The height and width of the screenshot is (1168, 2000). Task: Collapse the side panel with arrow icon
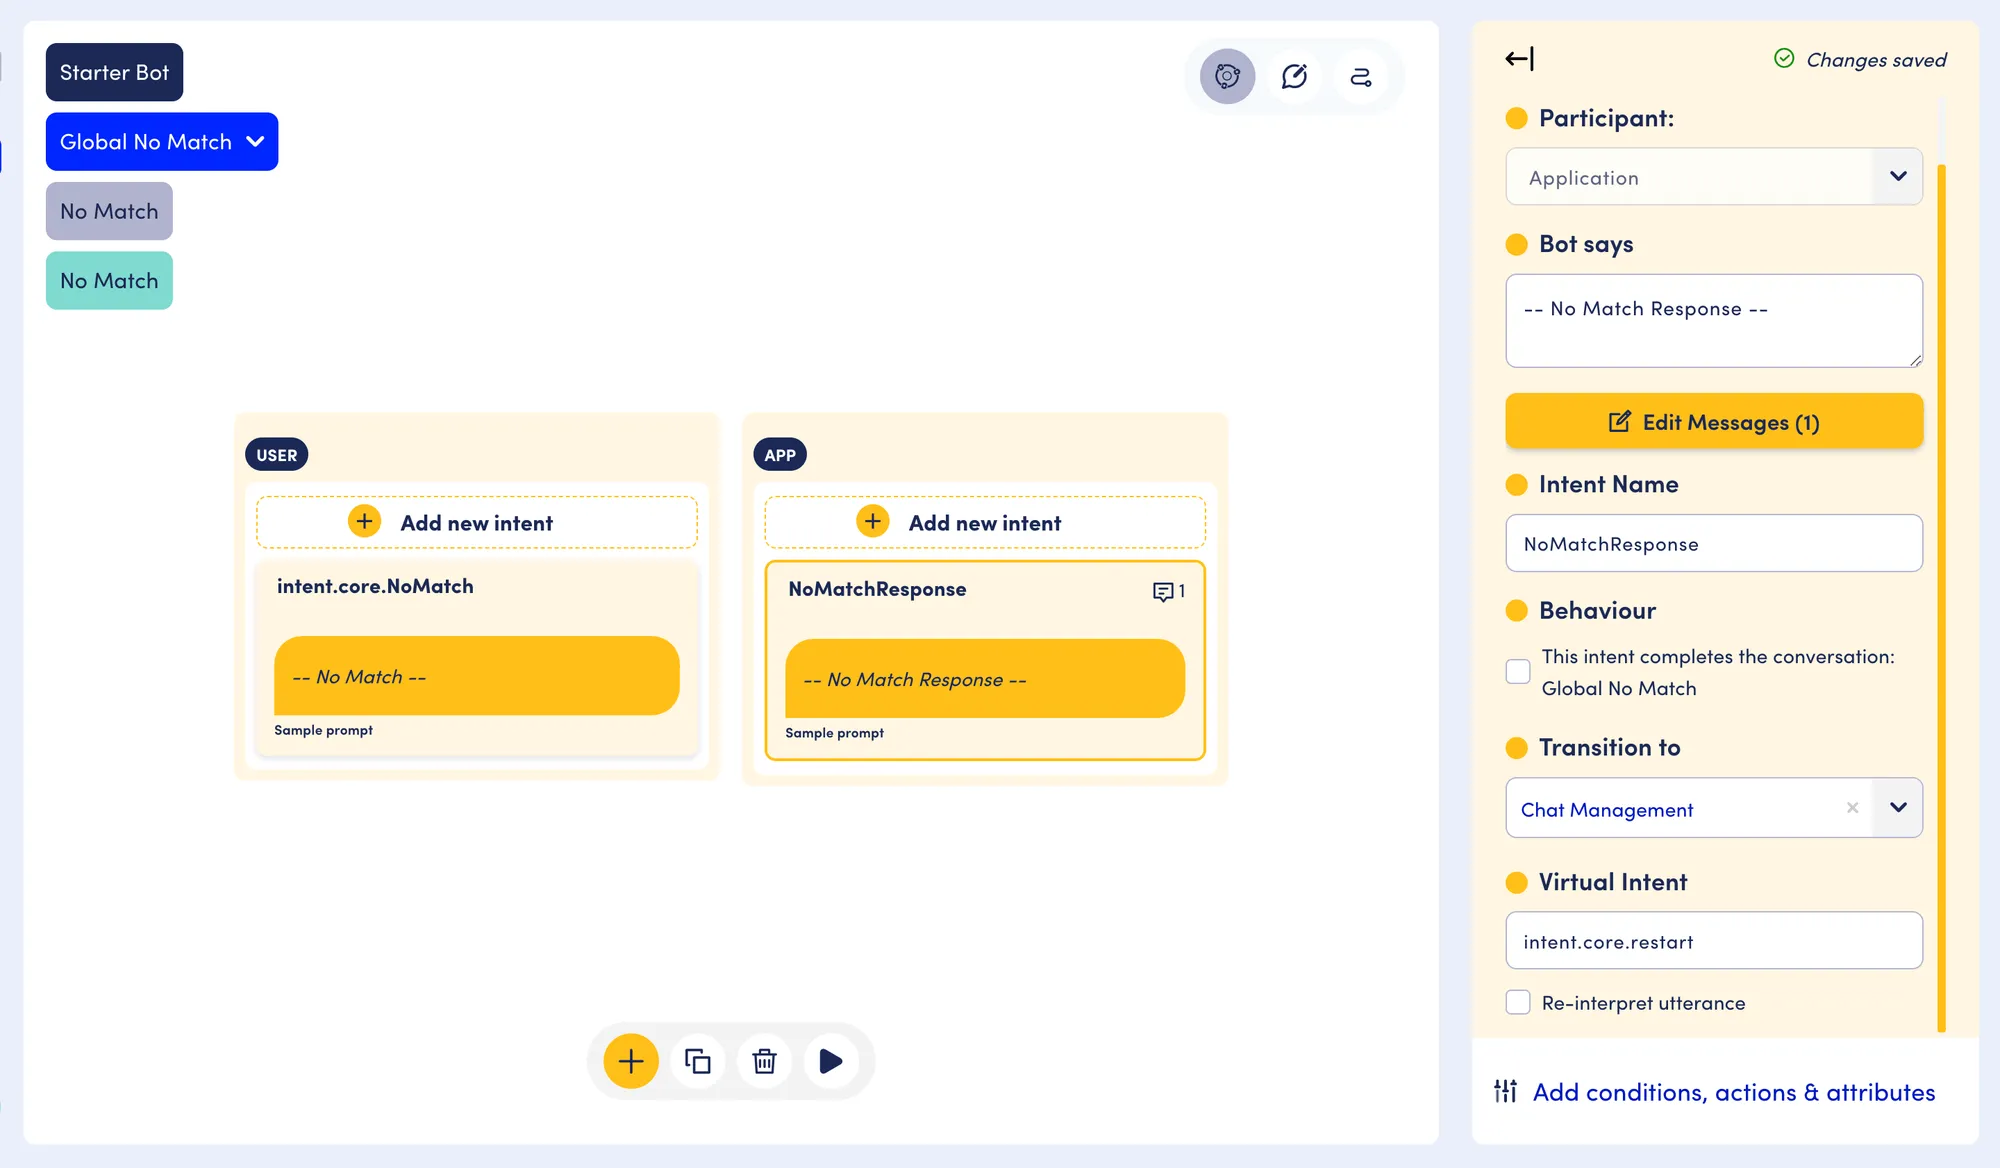click(1519, 59)
